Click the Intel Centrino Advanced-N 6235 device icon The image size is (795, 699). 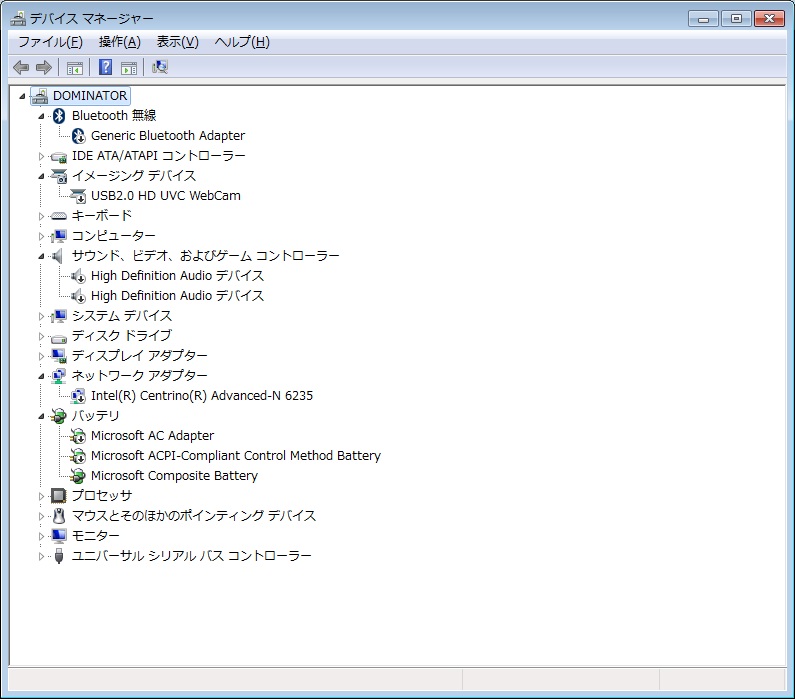[x=78, y=396]
